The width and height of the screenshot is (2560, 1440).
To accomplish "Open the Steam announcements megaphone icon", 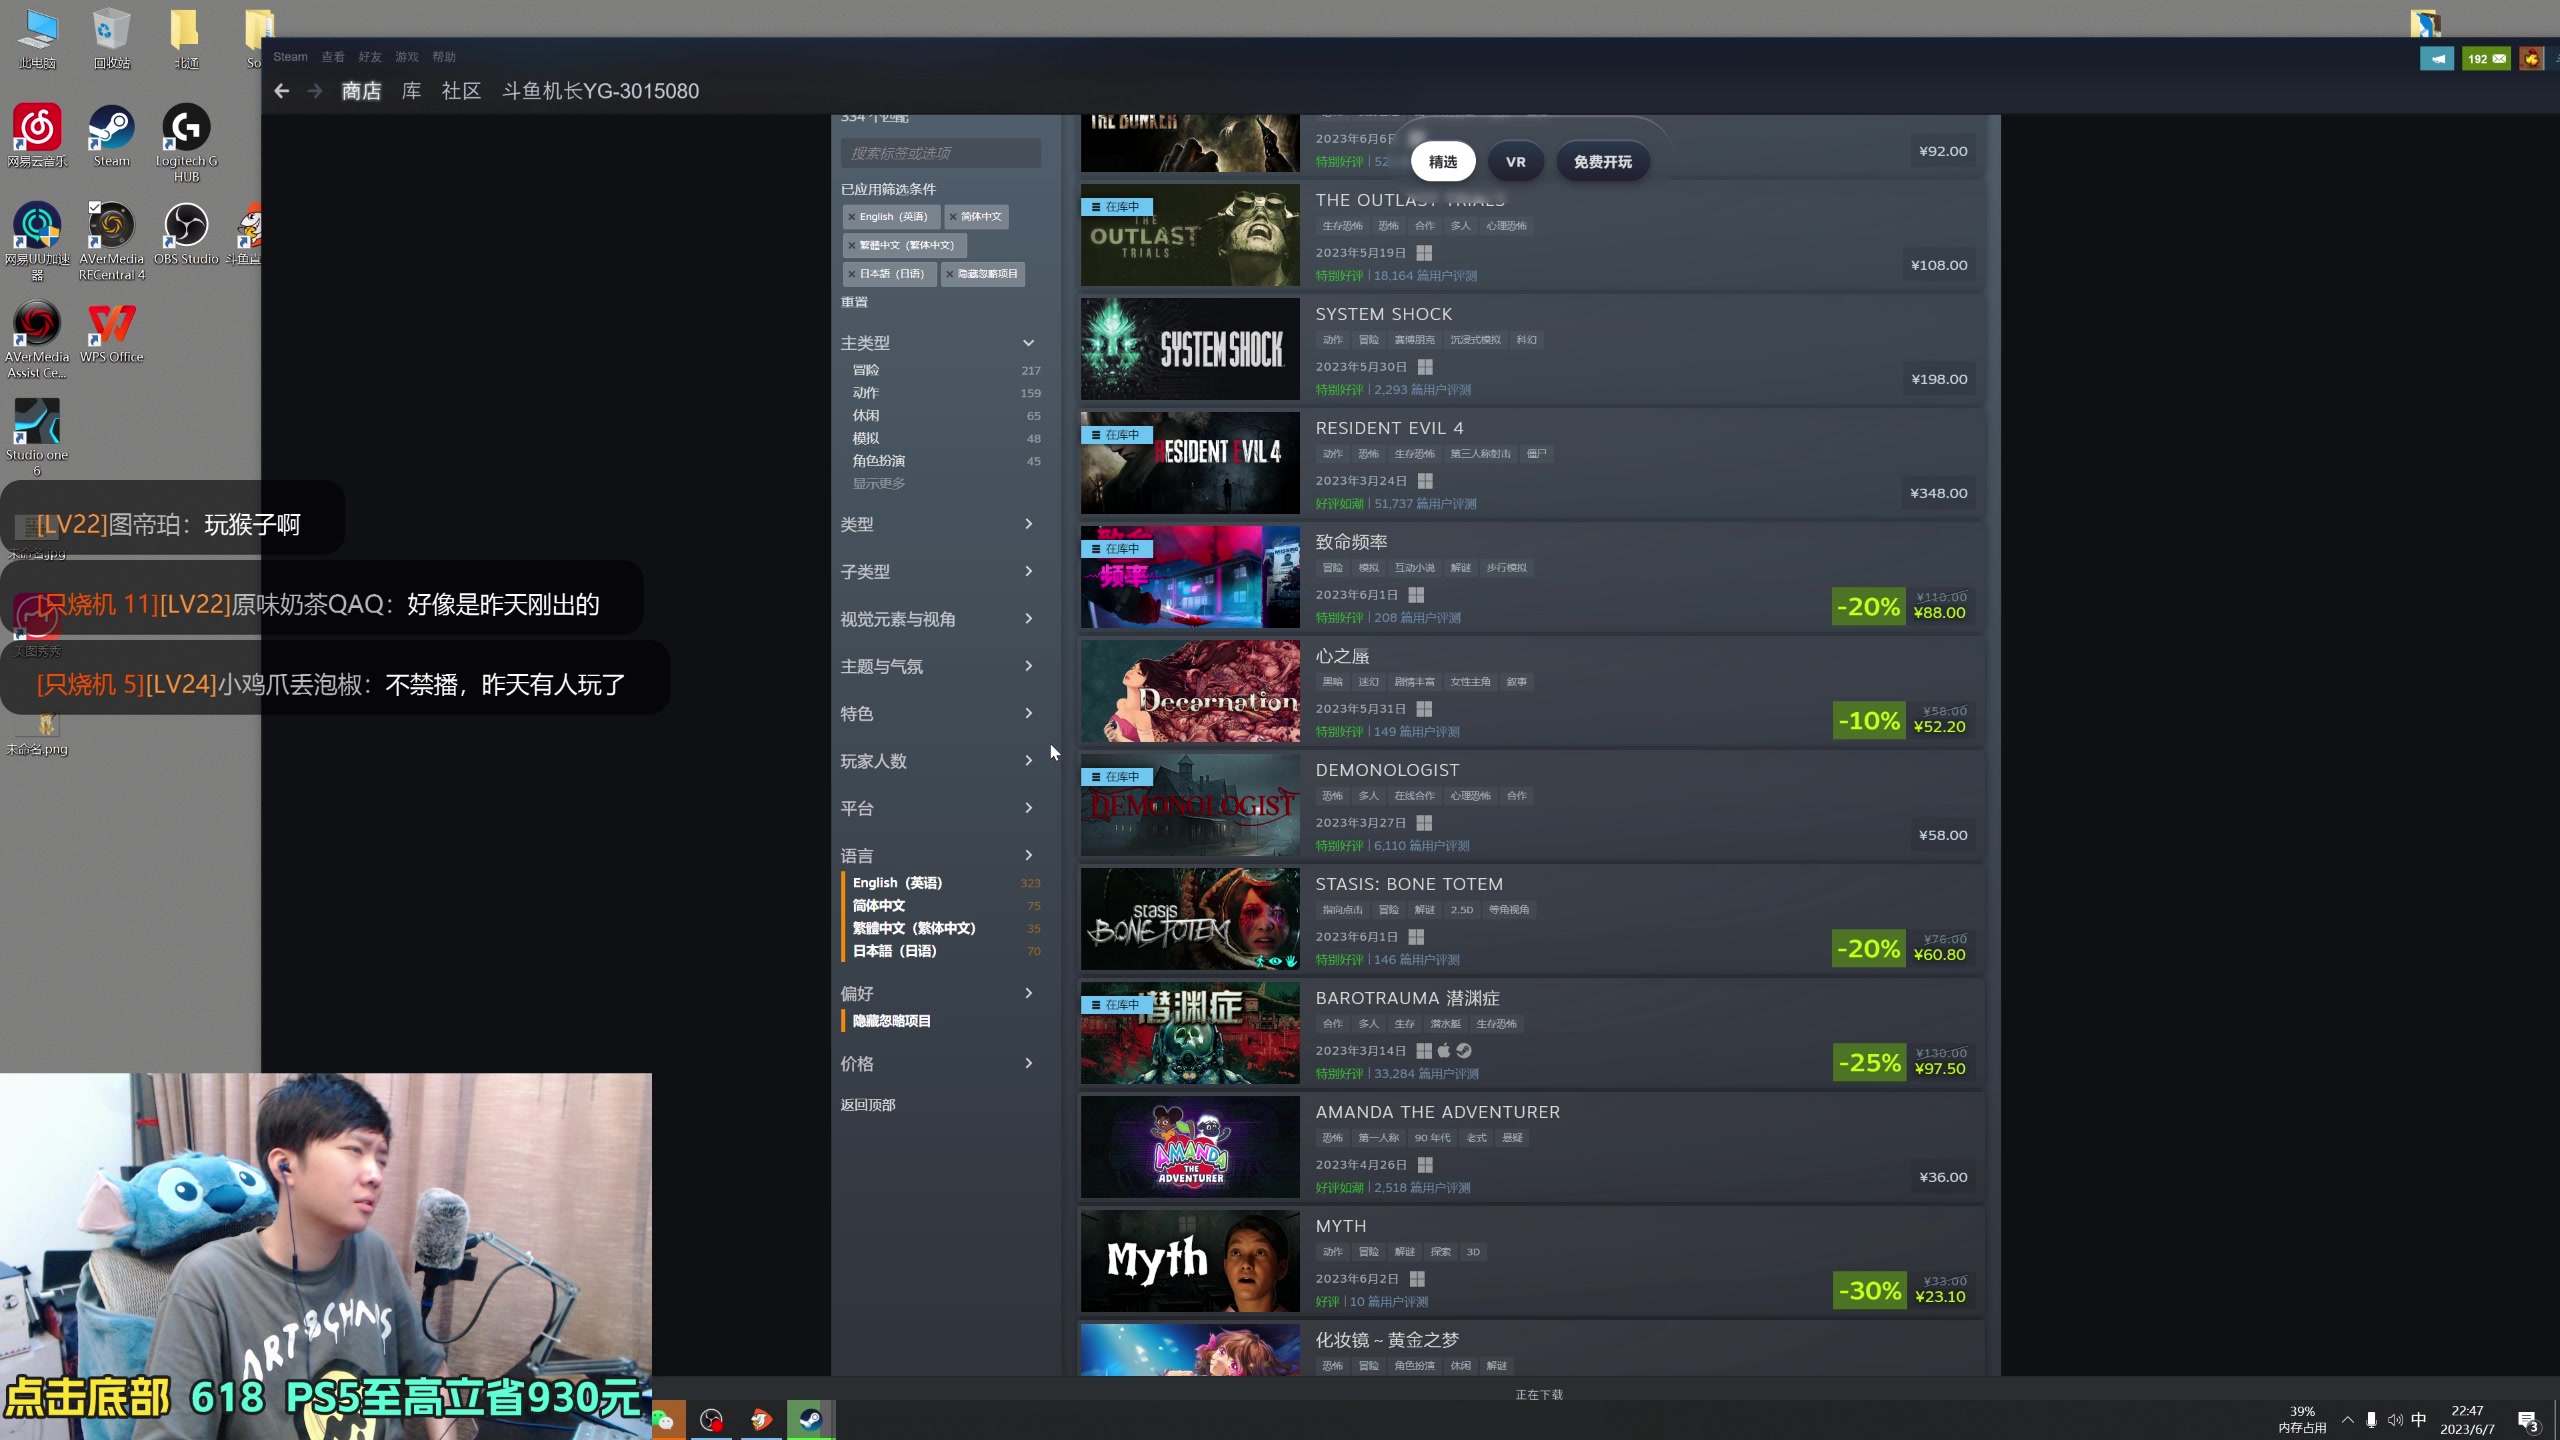I will pyautogui.click(x=2436, y=59).
